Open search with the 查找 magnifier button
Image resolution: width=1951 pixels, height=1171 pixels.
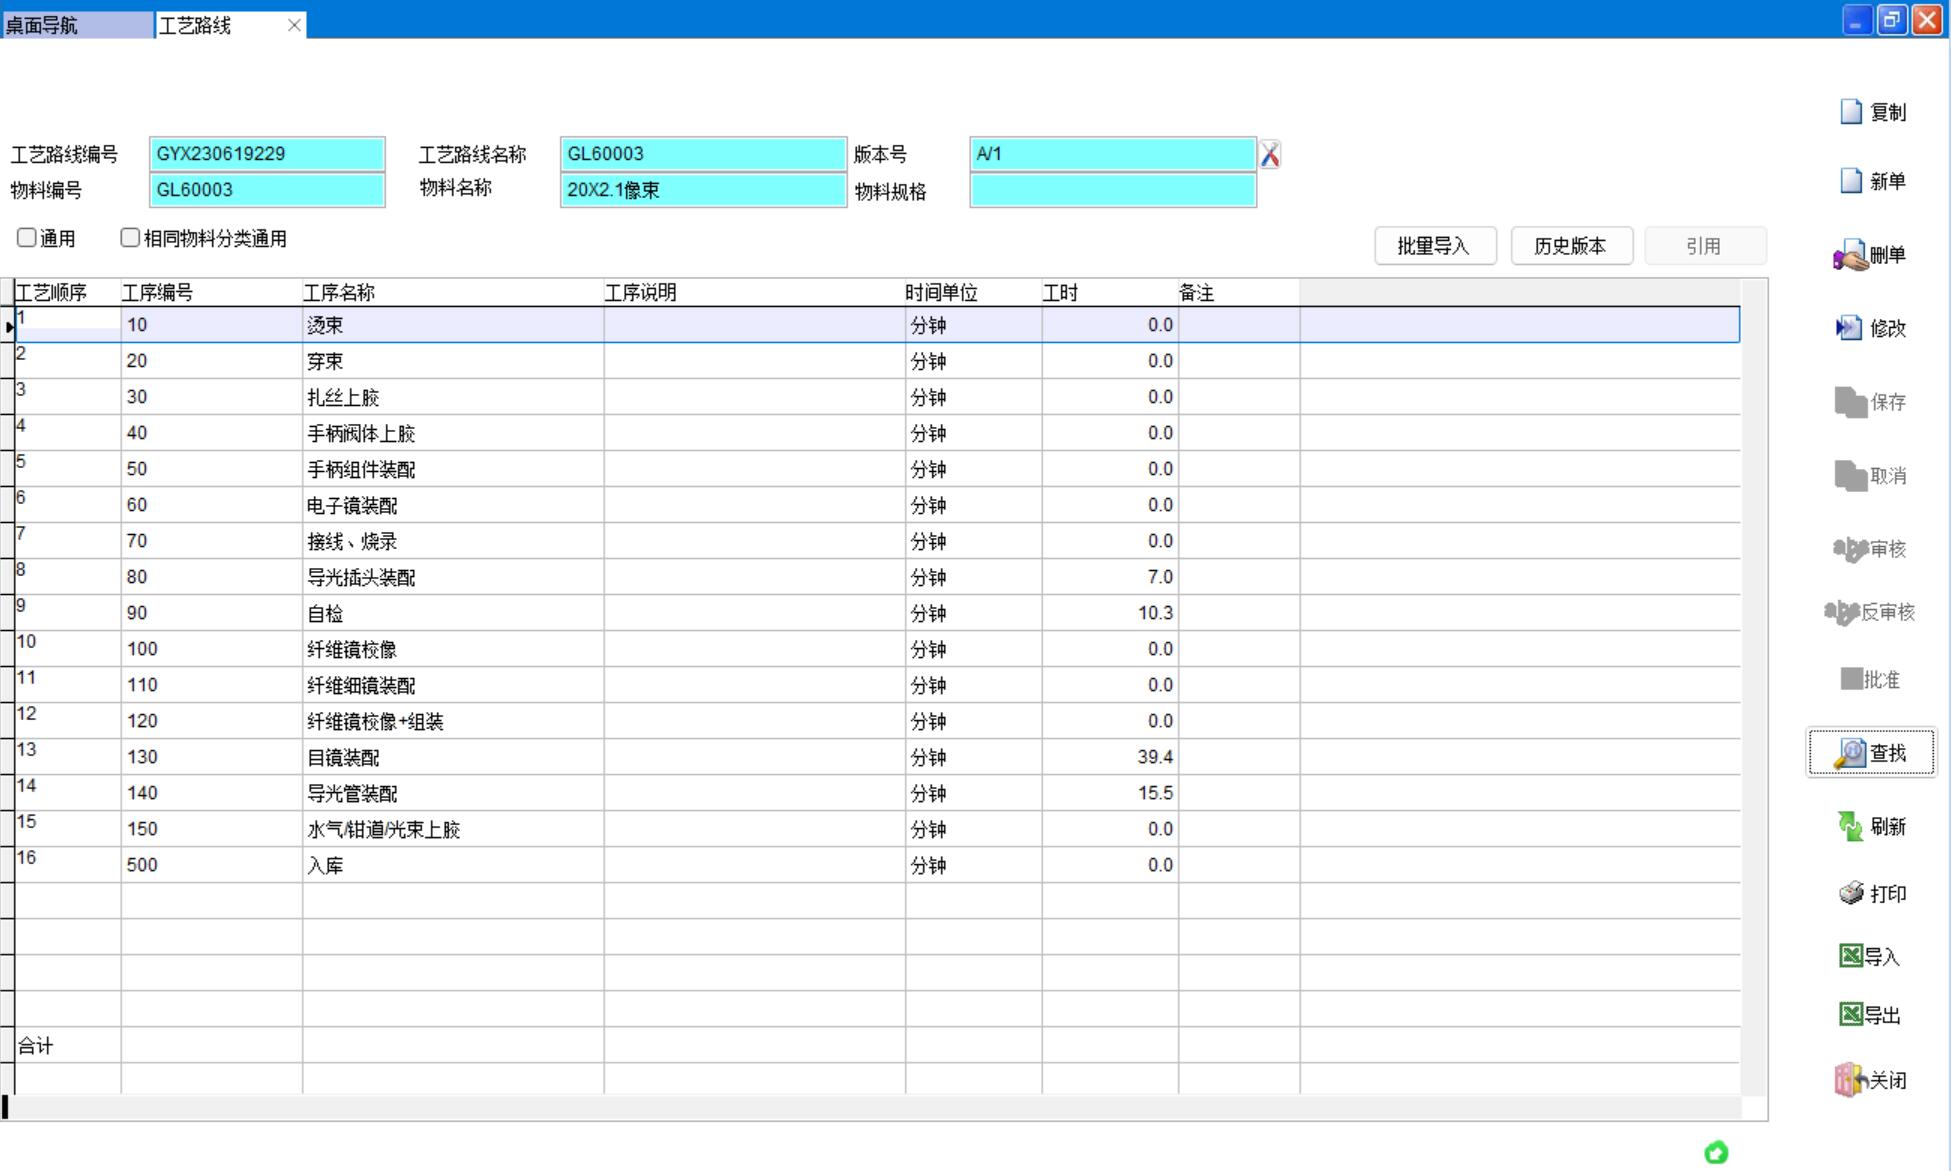tap(1870, 753)
